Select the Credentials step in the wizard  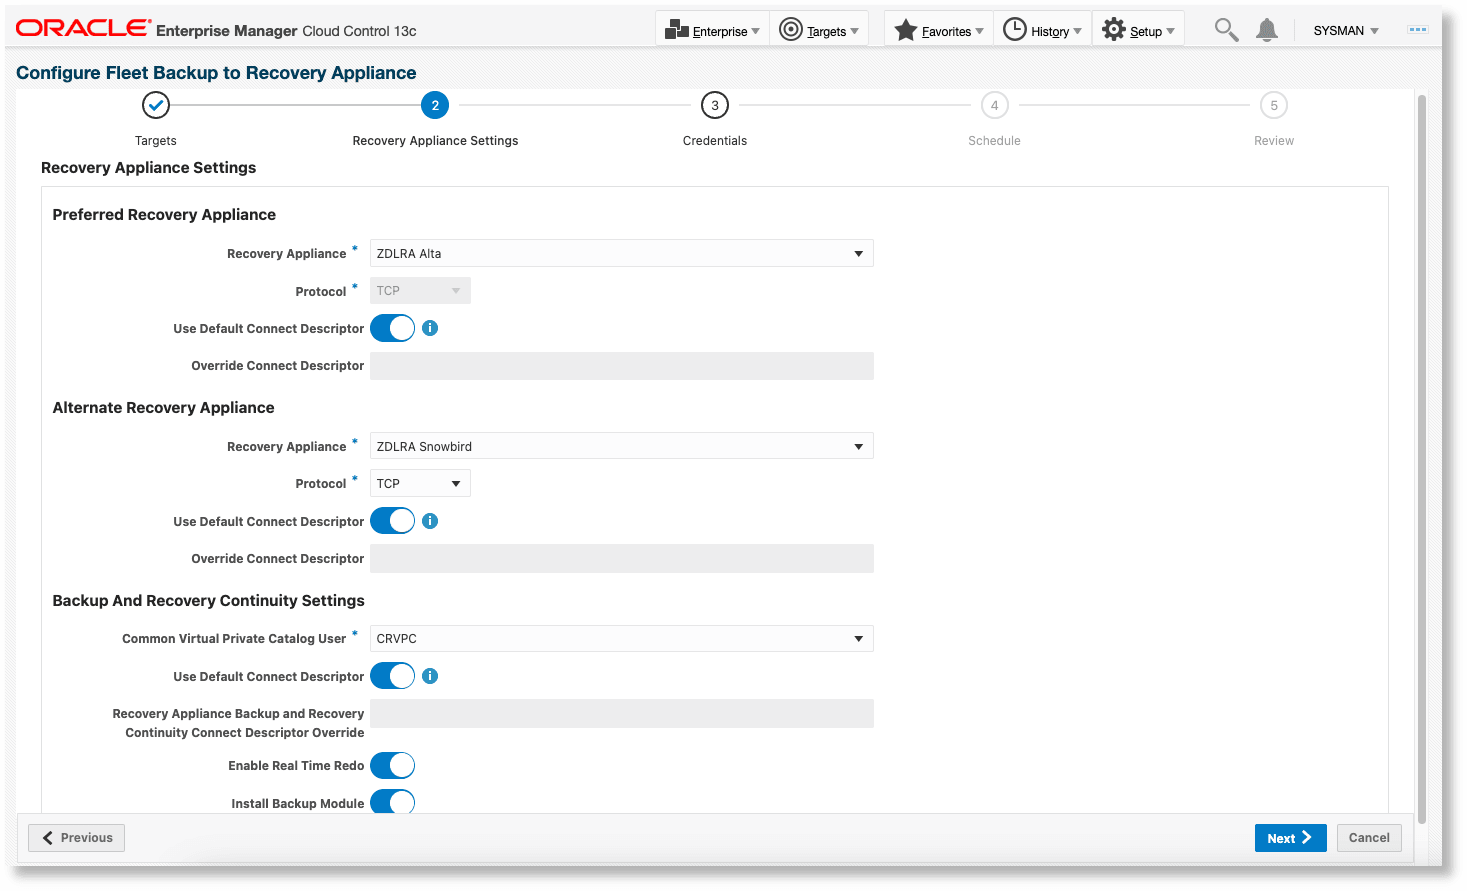coord(714,105)
